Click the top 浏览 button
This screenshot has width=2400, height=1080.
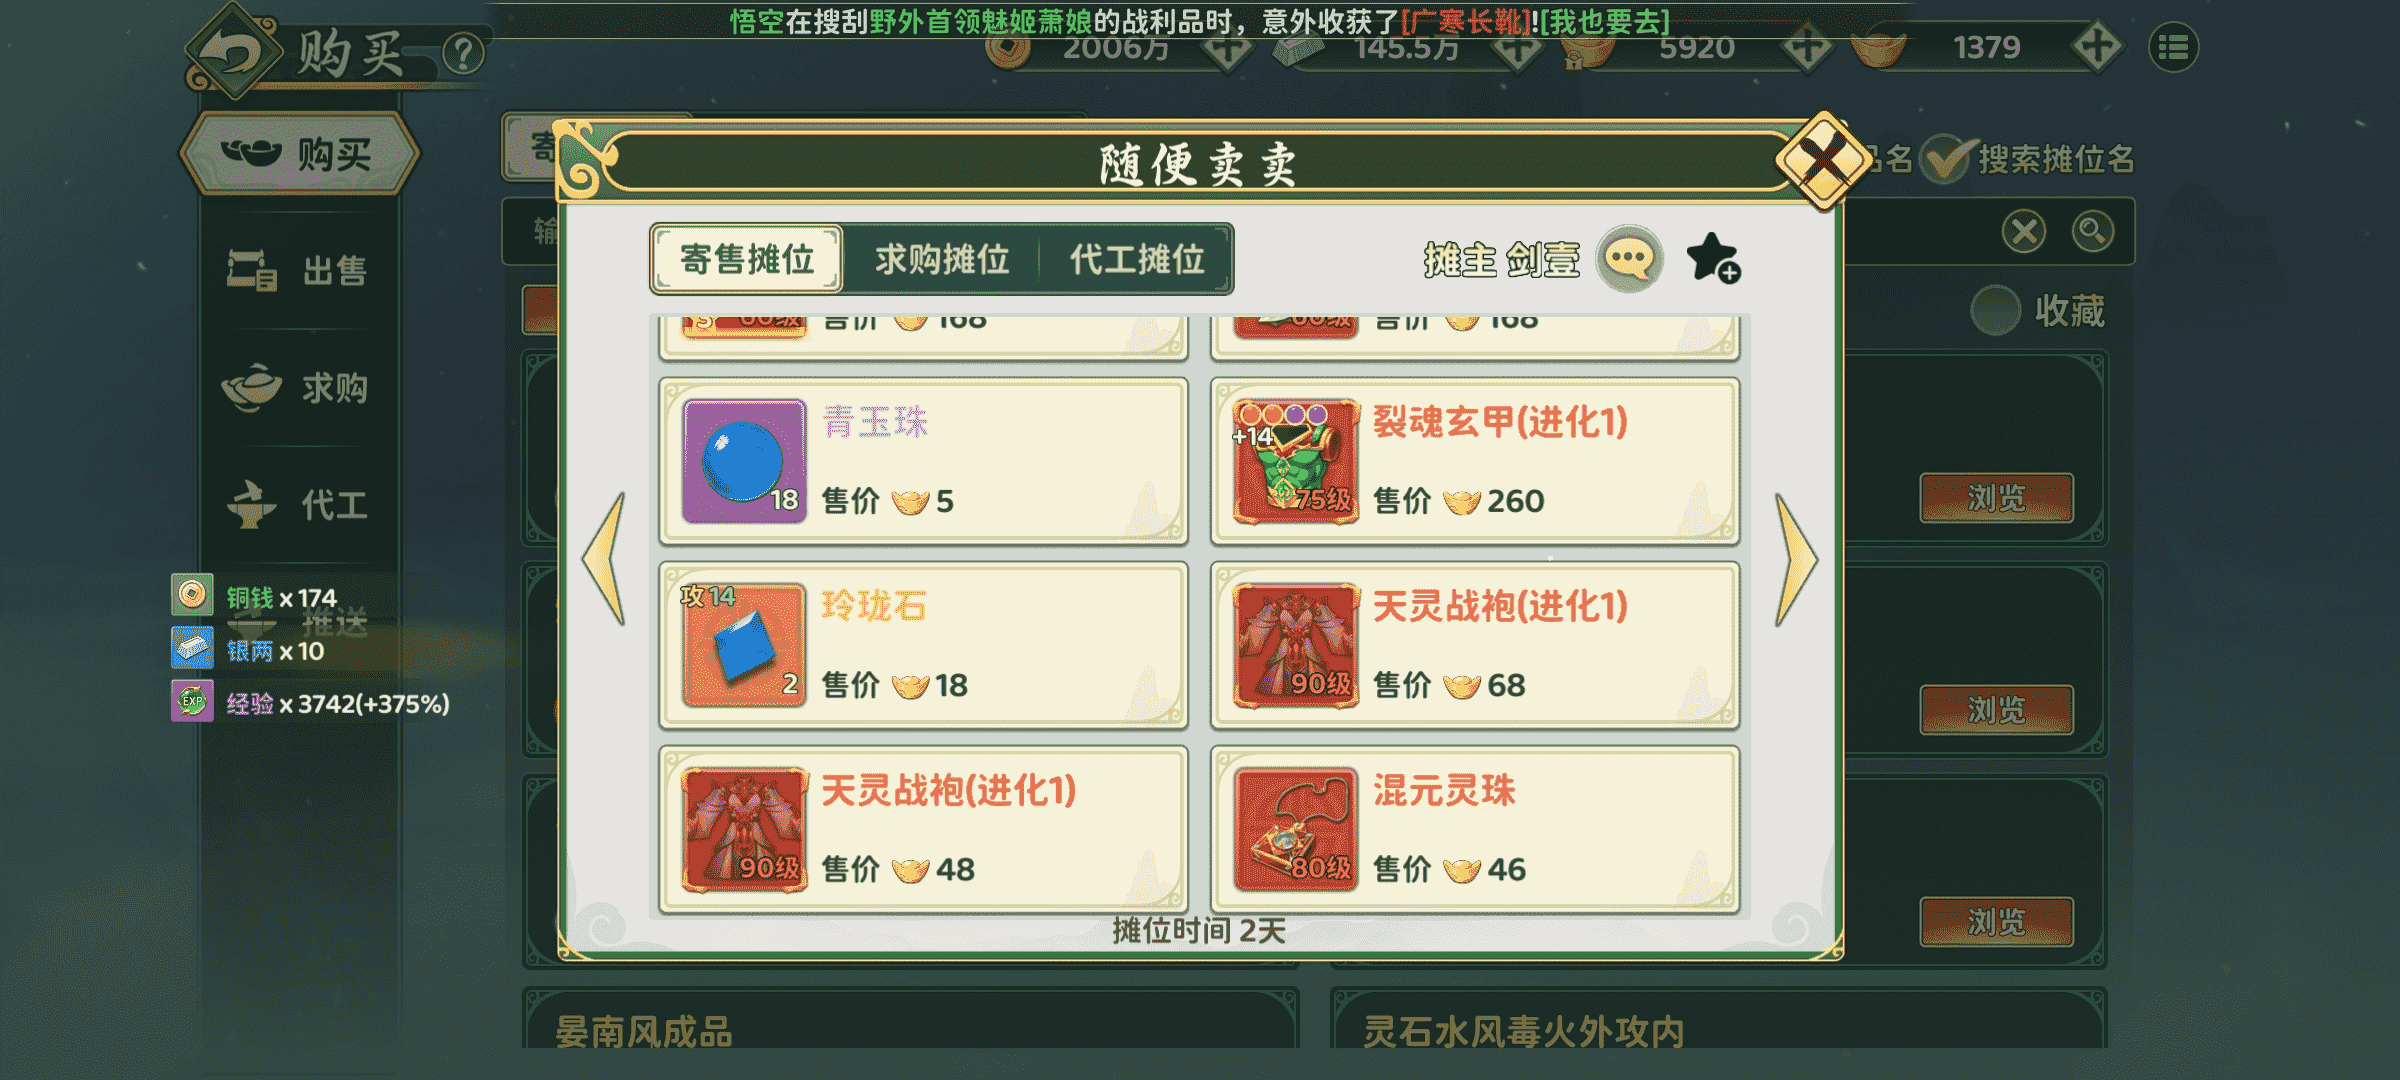click(x=1996, y=498)
